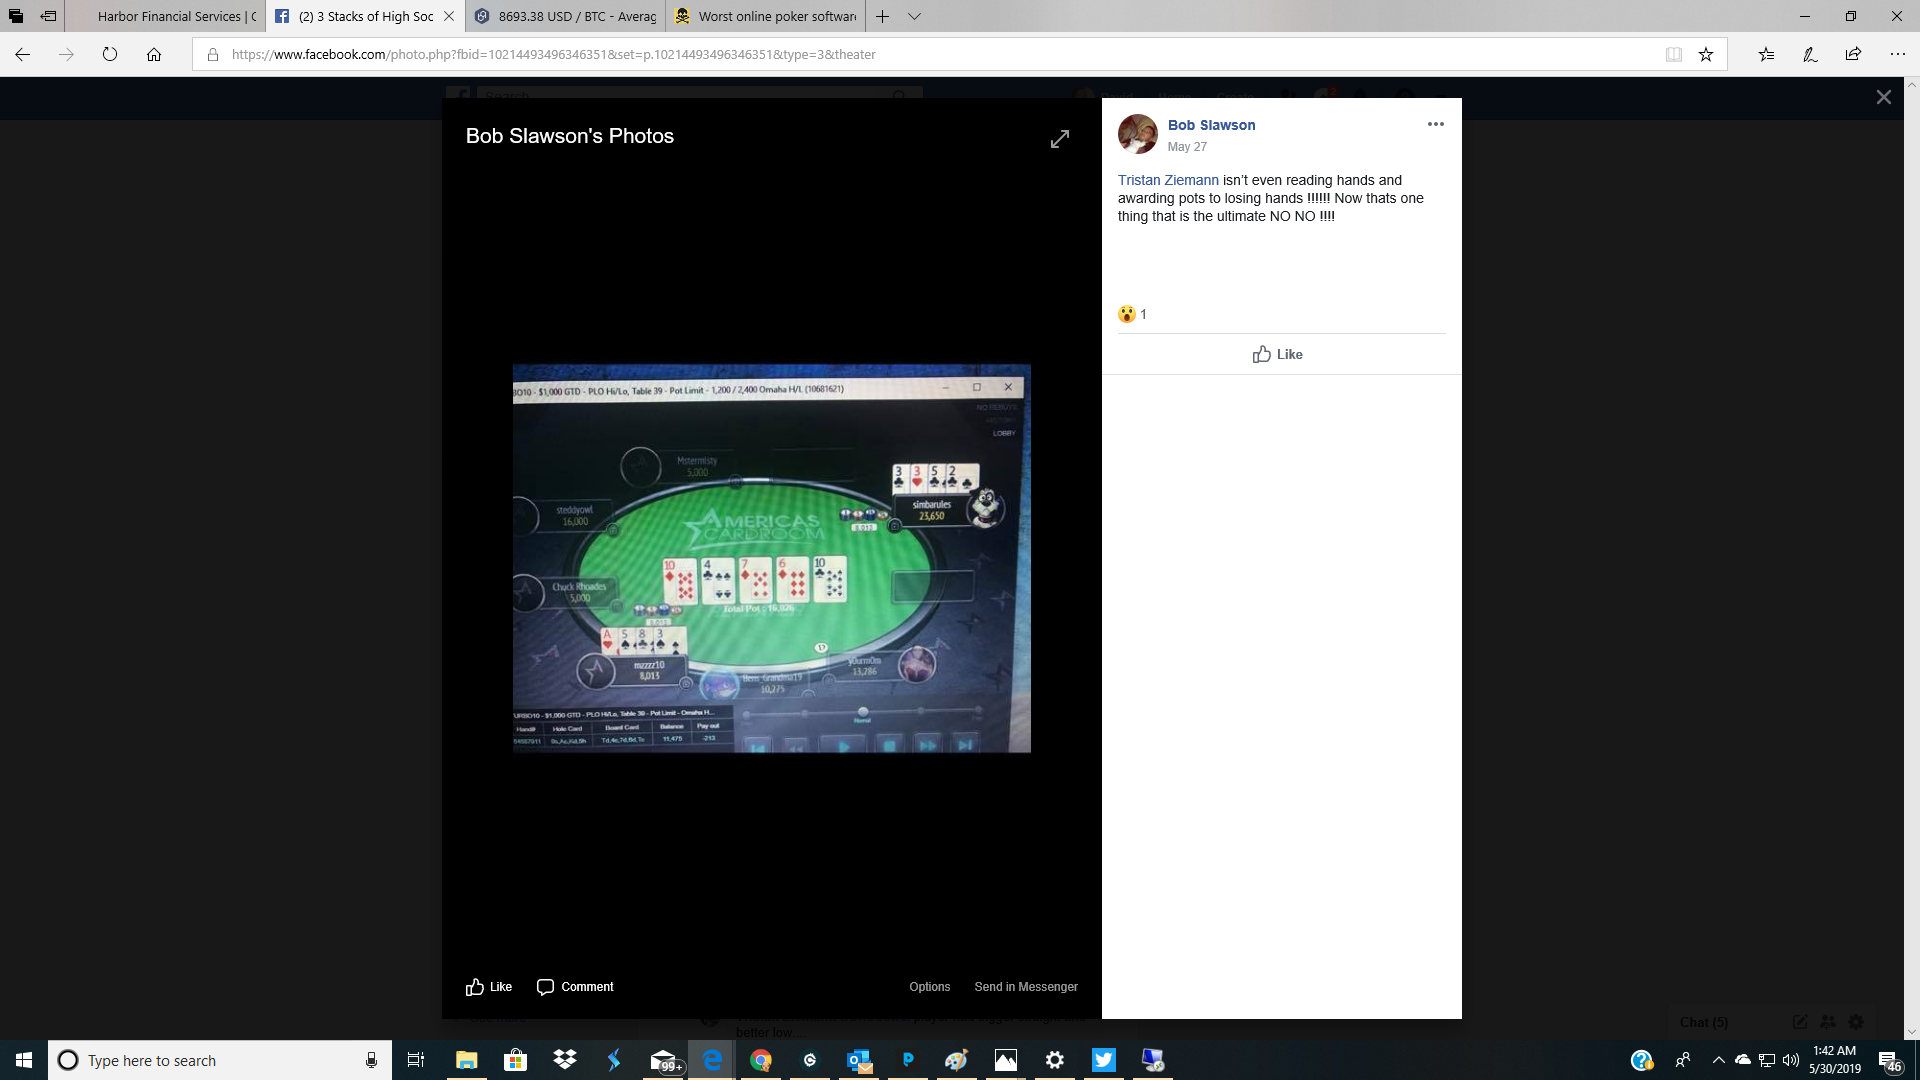Open Twitter app from taskbar

[1104, 1060]
